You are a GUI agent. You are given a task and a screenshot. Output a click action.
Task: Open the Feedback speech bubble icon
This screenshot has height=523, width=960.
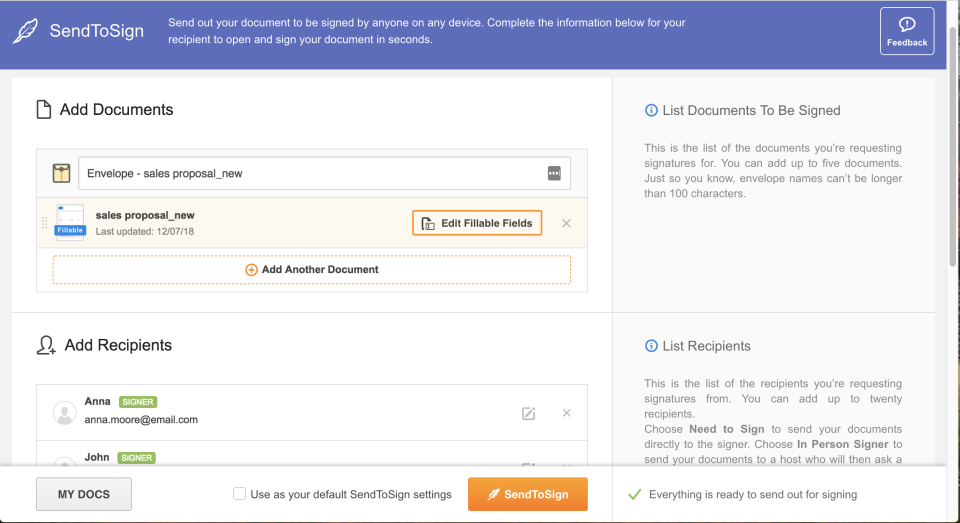click(907, 24)
